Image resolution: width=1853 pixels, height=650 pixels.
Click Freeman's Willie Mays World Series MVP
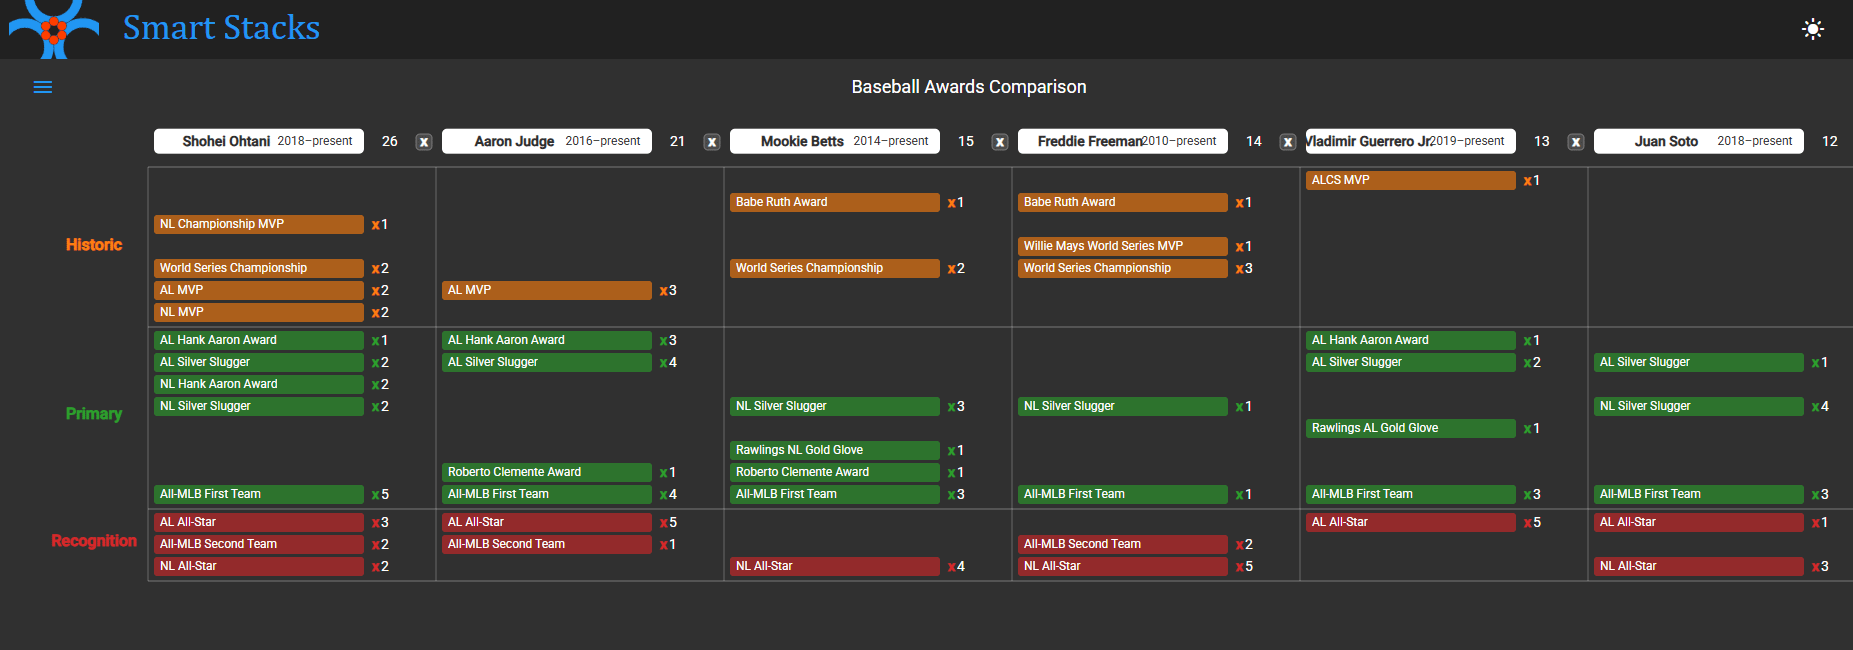[1123, 246]
